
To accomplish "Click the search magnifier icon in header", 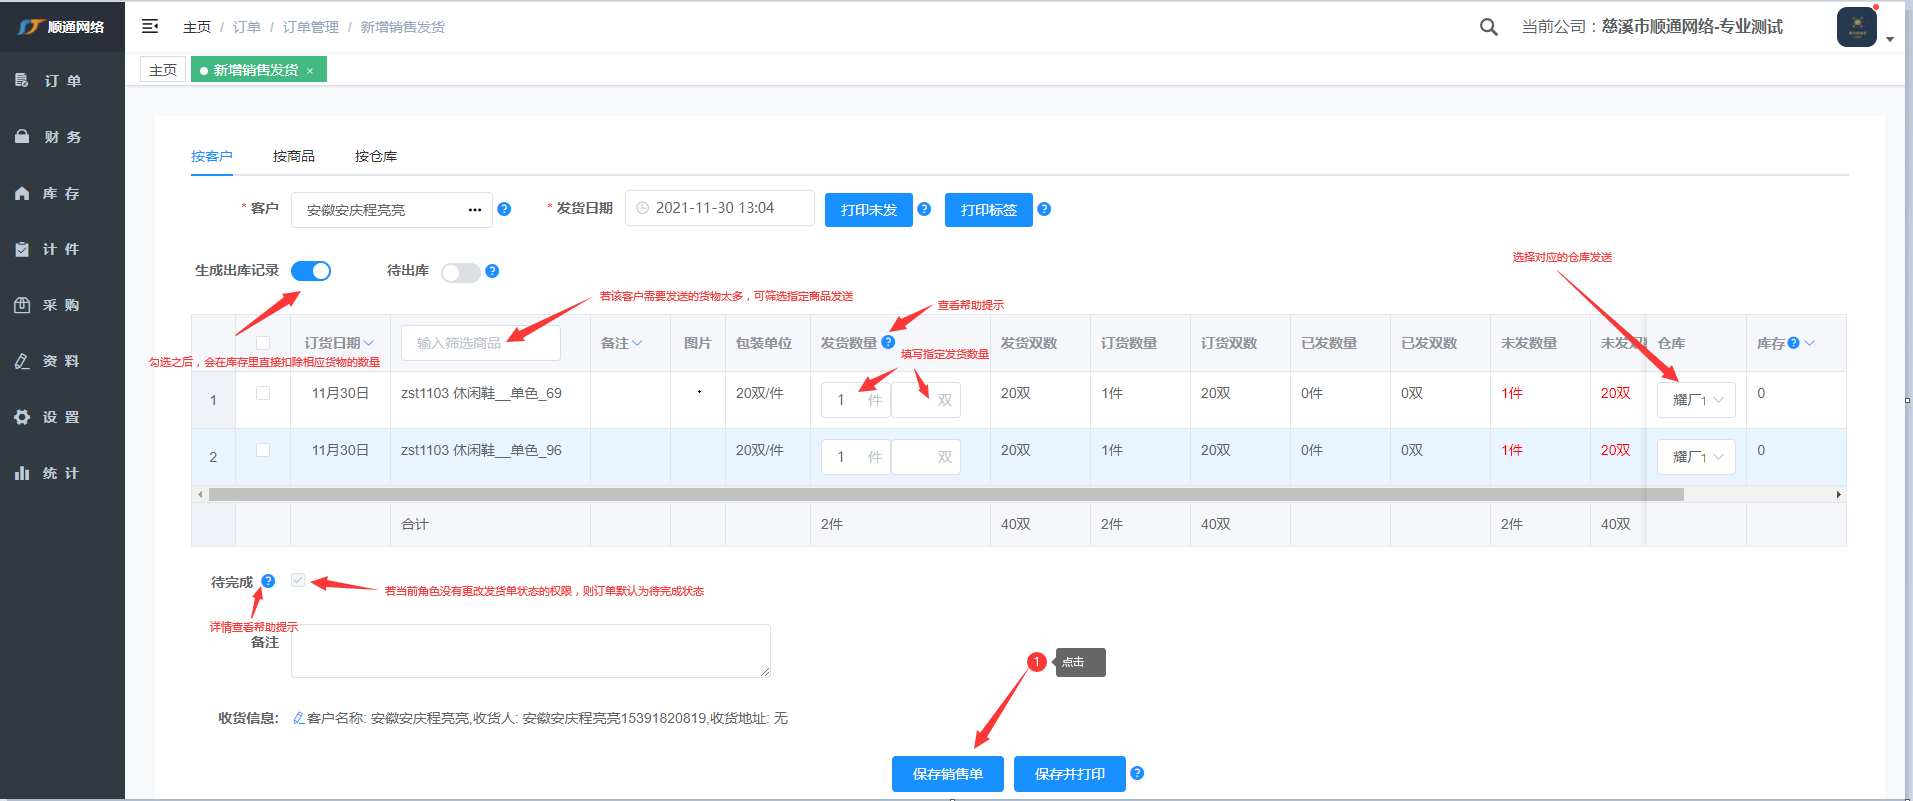I will point(1488,27).
